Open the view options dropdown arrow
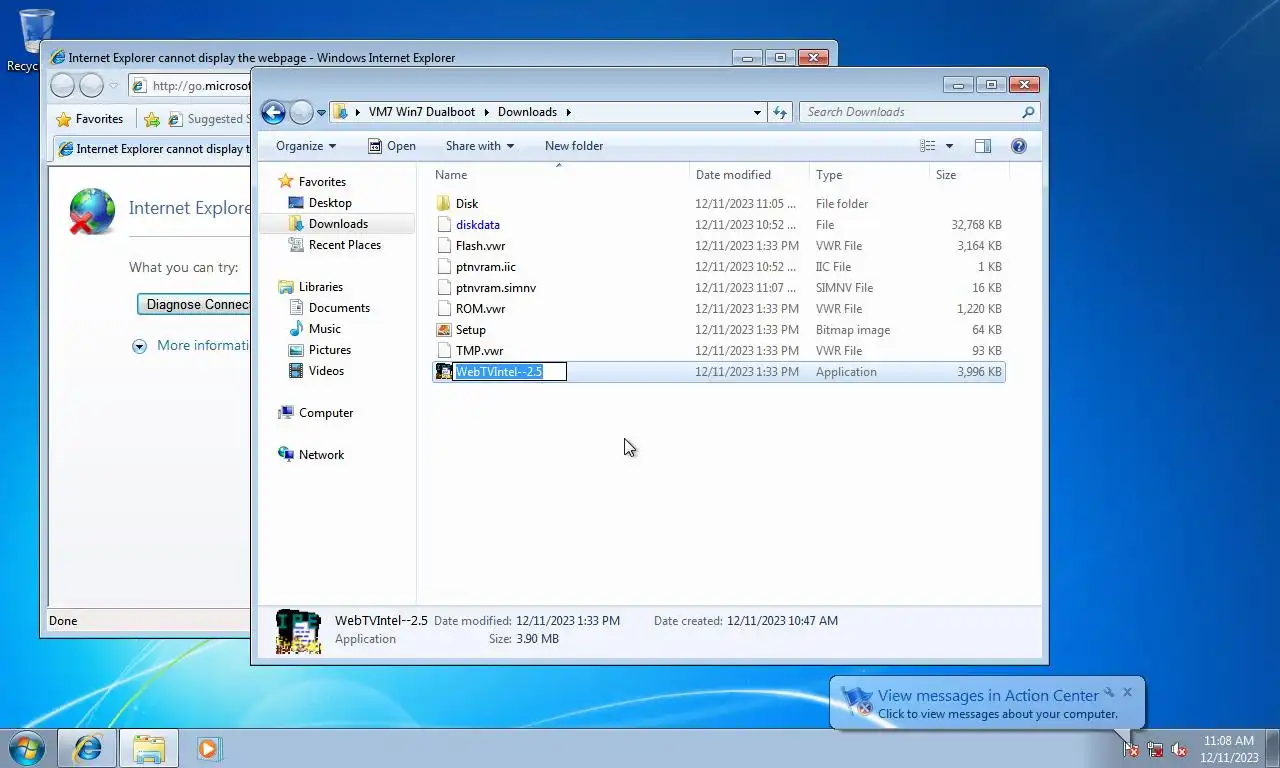The width and height of the screenshot is (1280, 768). [949, 146]
